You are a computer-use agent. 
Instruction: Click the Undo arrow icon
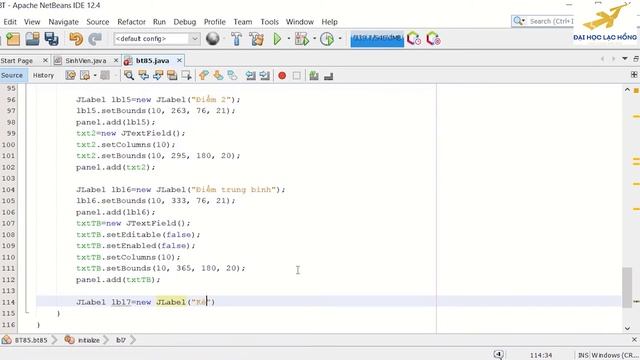(76, 39)
